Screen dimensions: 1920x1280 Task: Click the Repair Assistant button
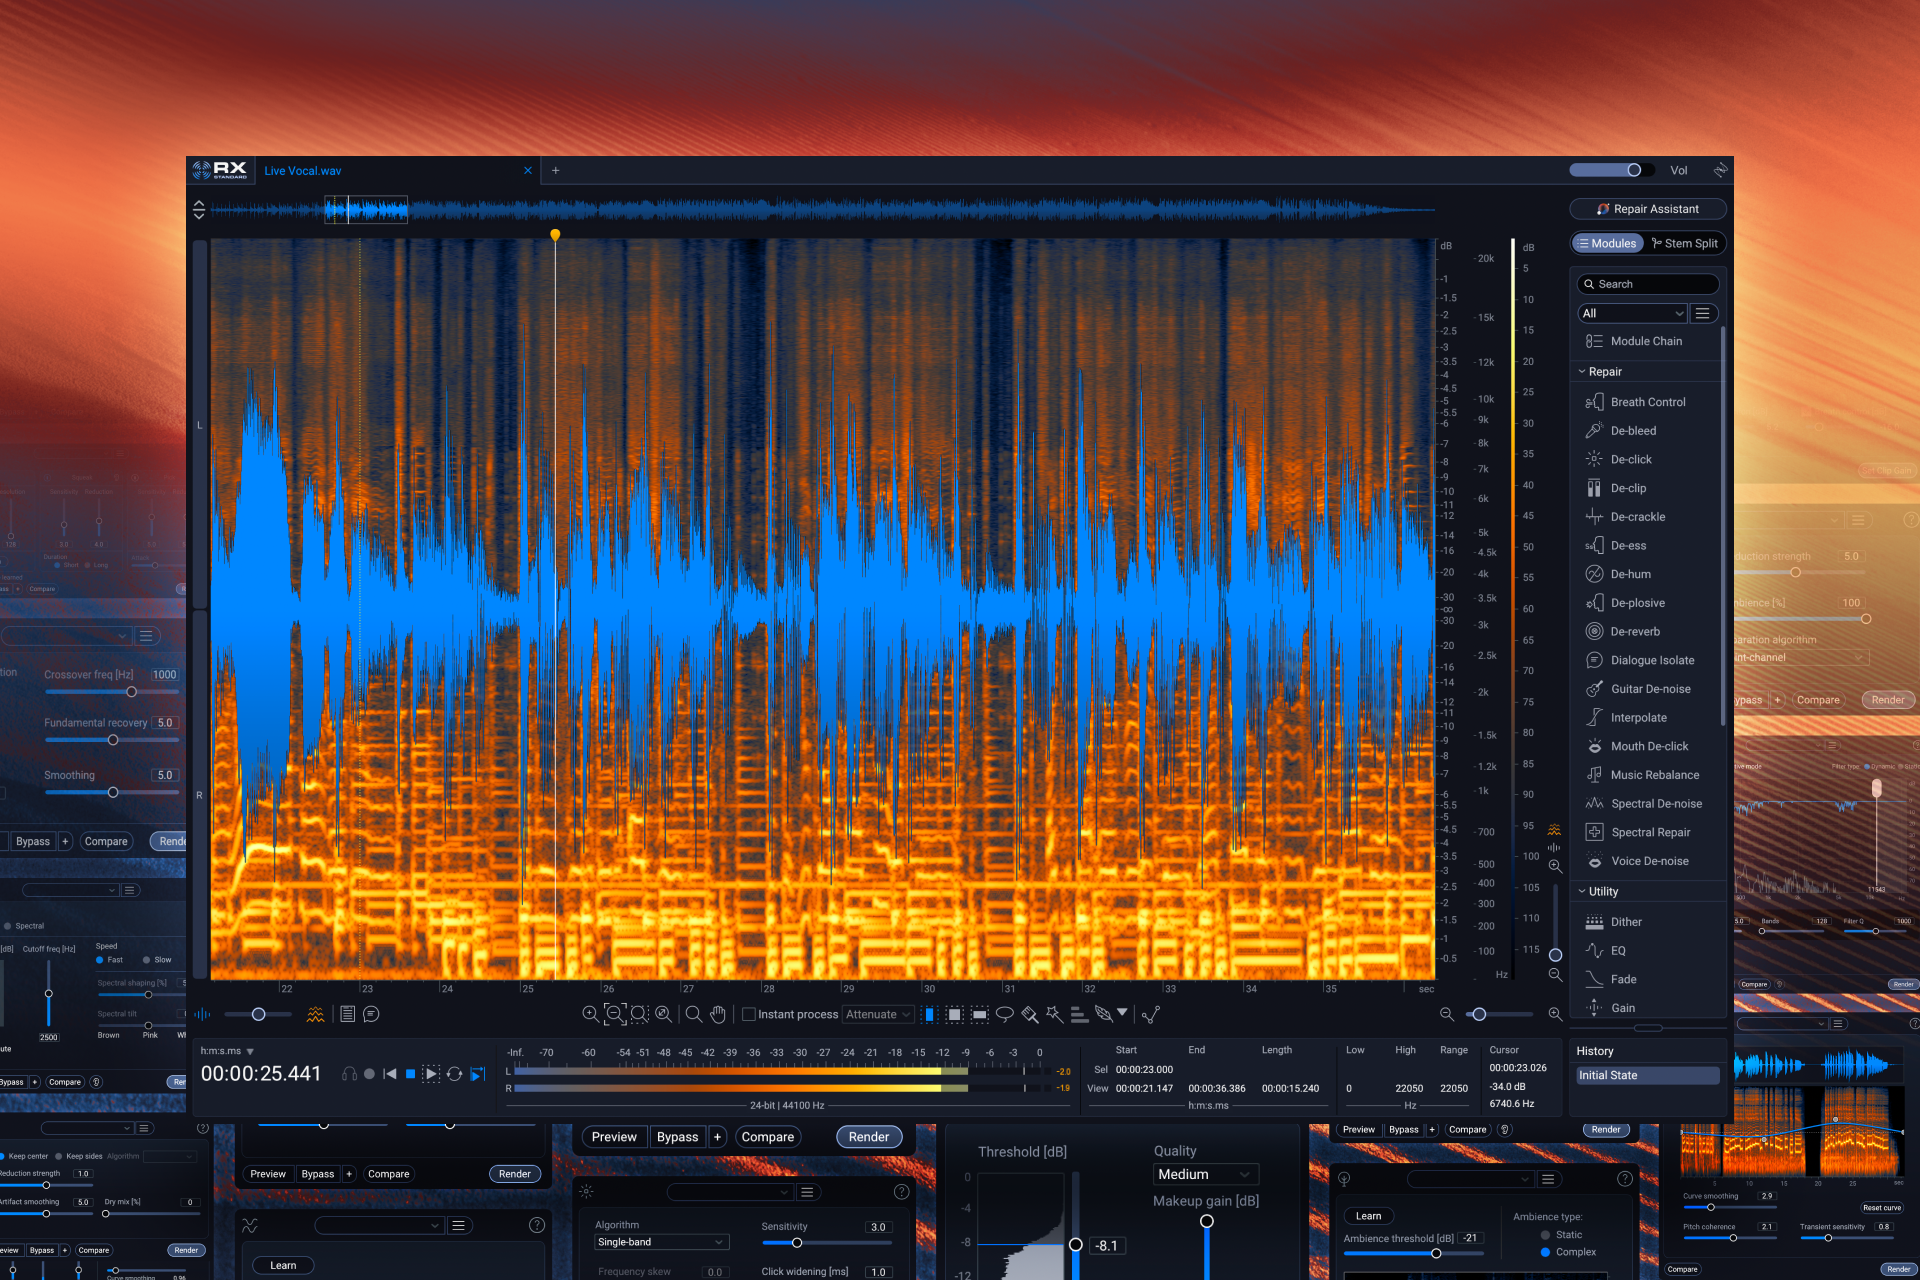[1647, 209]
